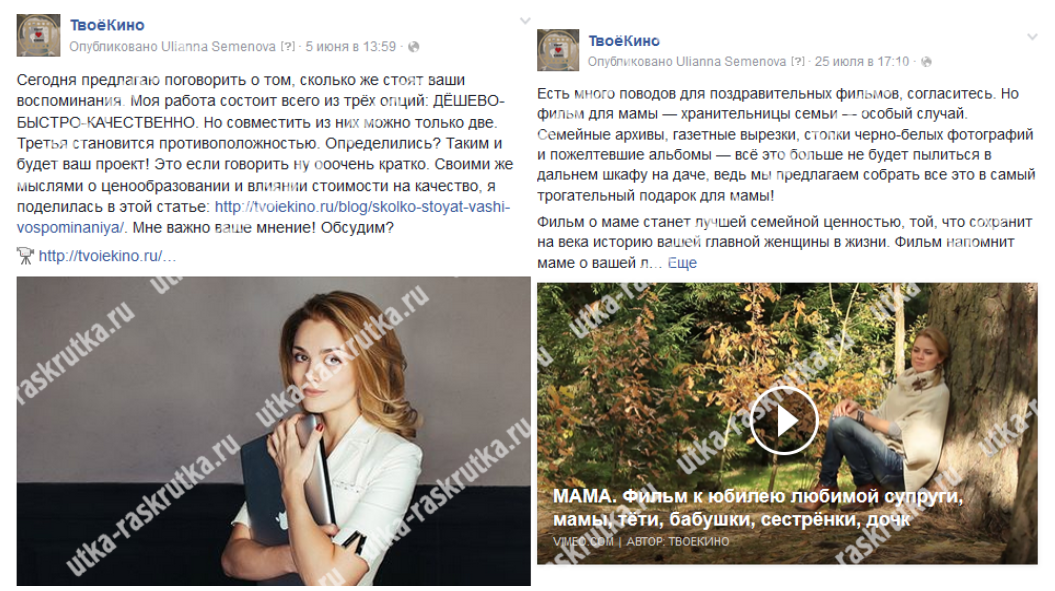Expand right post text with Еще
Image resolution: width=1055 pixels, height=591 pixels.
682,263
